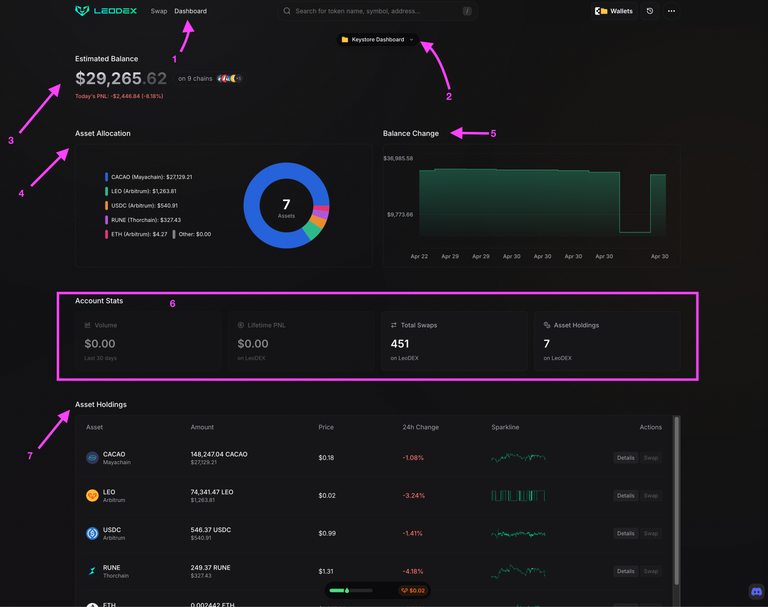Click Today's PNL text
The width and height of the screenshot is (768, 607).
pyautogui.click(x=119, y=96)
